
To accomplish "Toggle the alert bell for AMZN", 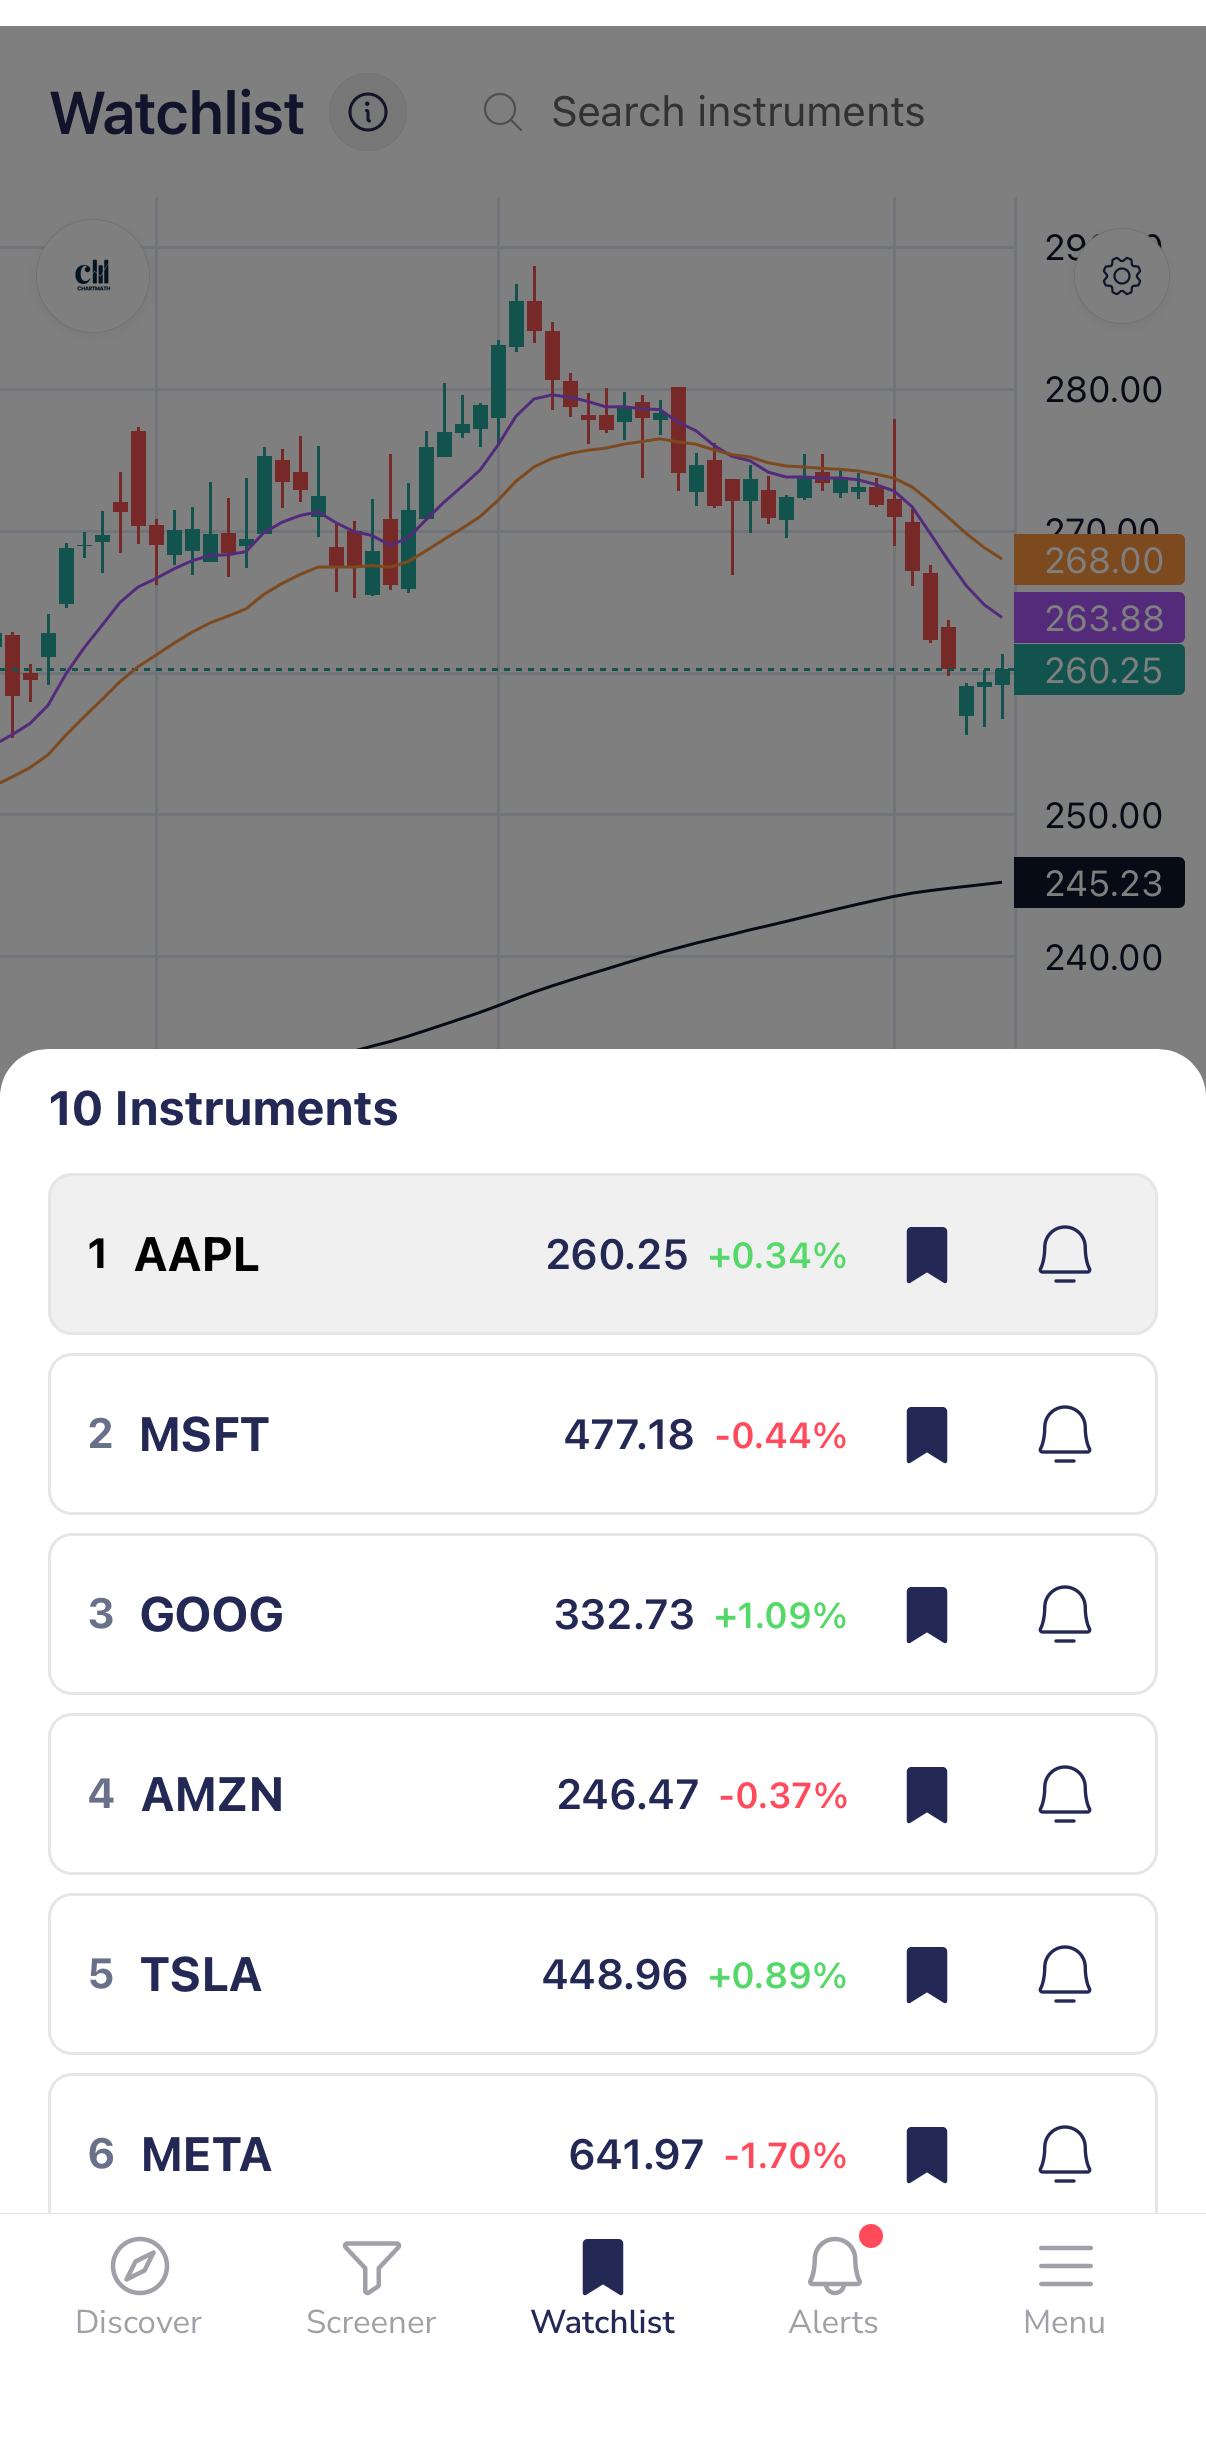I will [1064, 1793].
